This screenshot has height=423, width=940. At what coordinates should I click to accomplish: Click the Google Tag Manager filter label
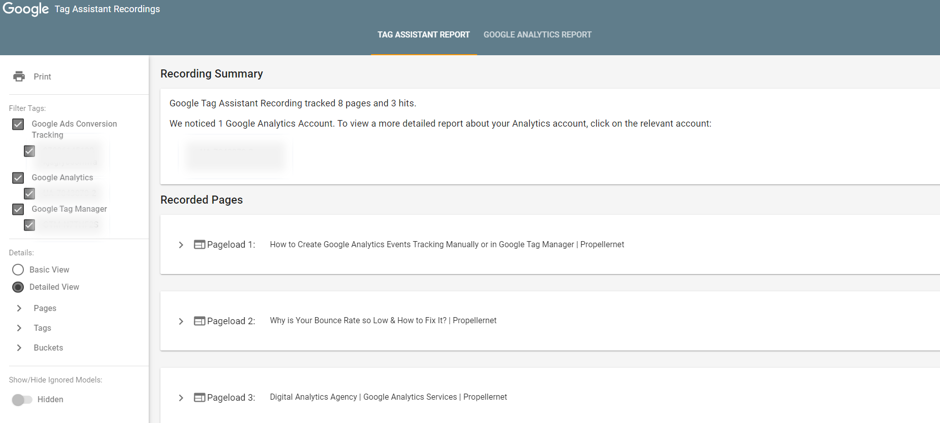[x=70, y=209]
